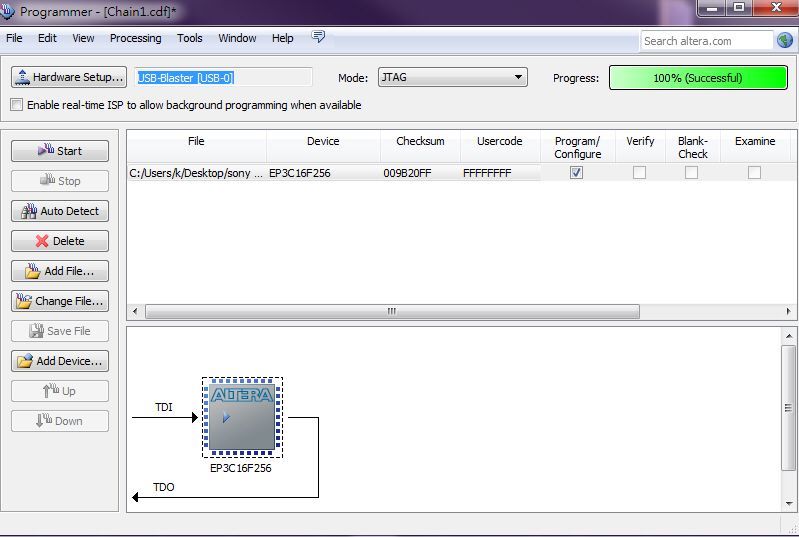Open the Help menu
The height and width of the screenshot is (537, 799).
click(282, 38)
